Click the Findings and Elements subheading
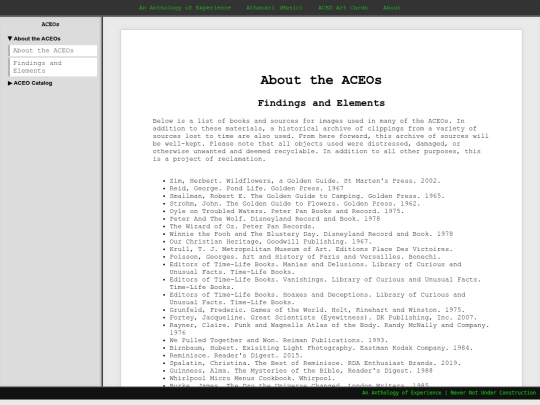This screenshot has height=405, width=540. pyautogui.click(x=321, y=103)
